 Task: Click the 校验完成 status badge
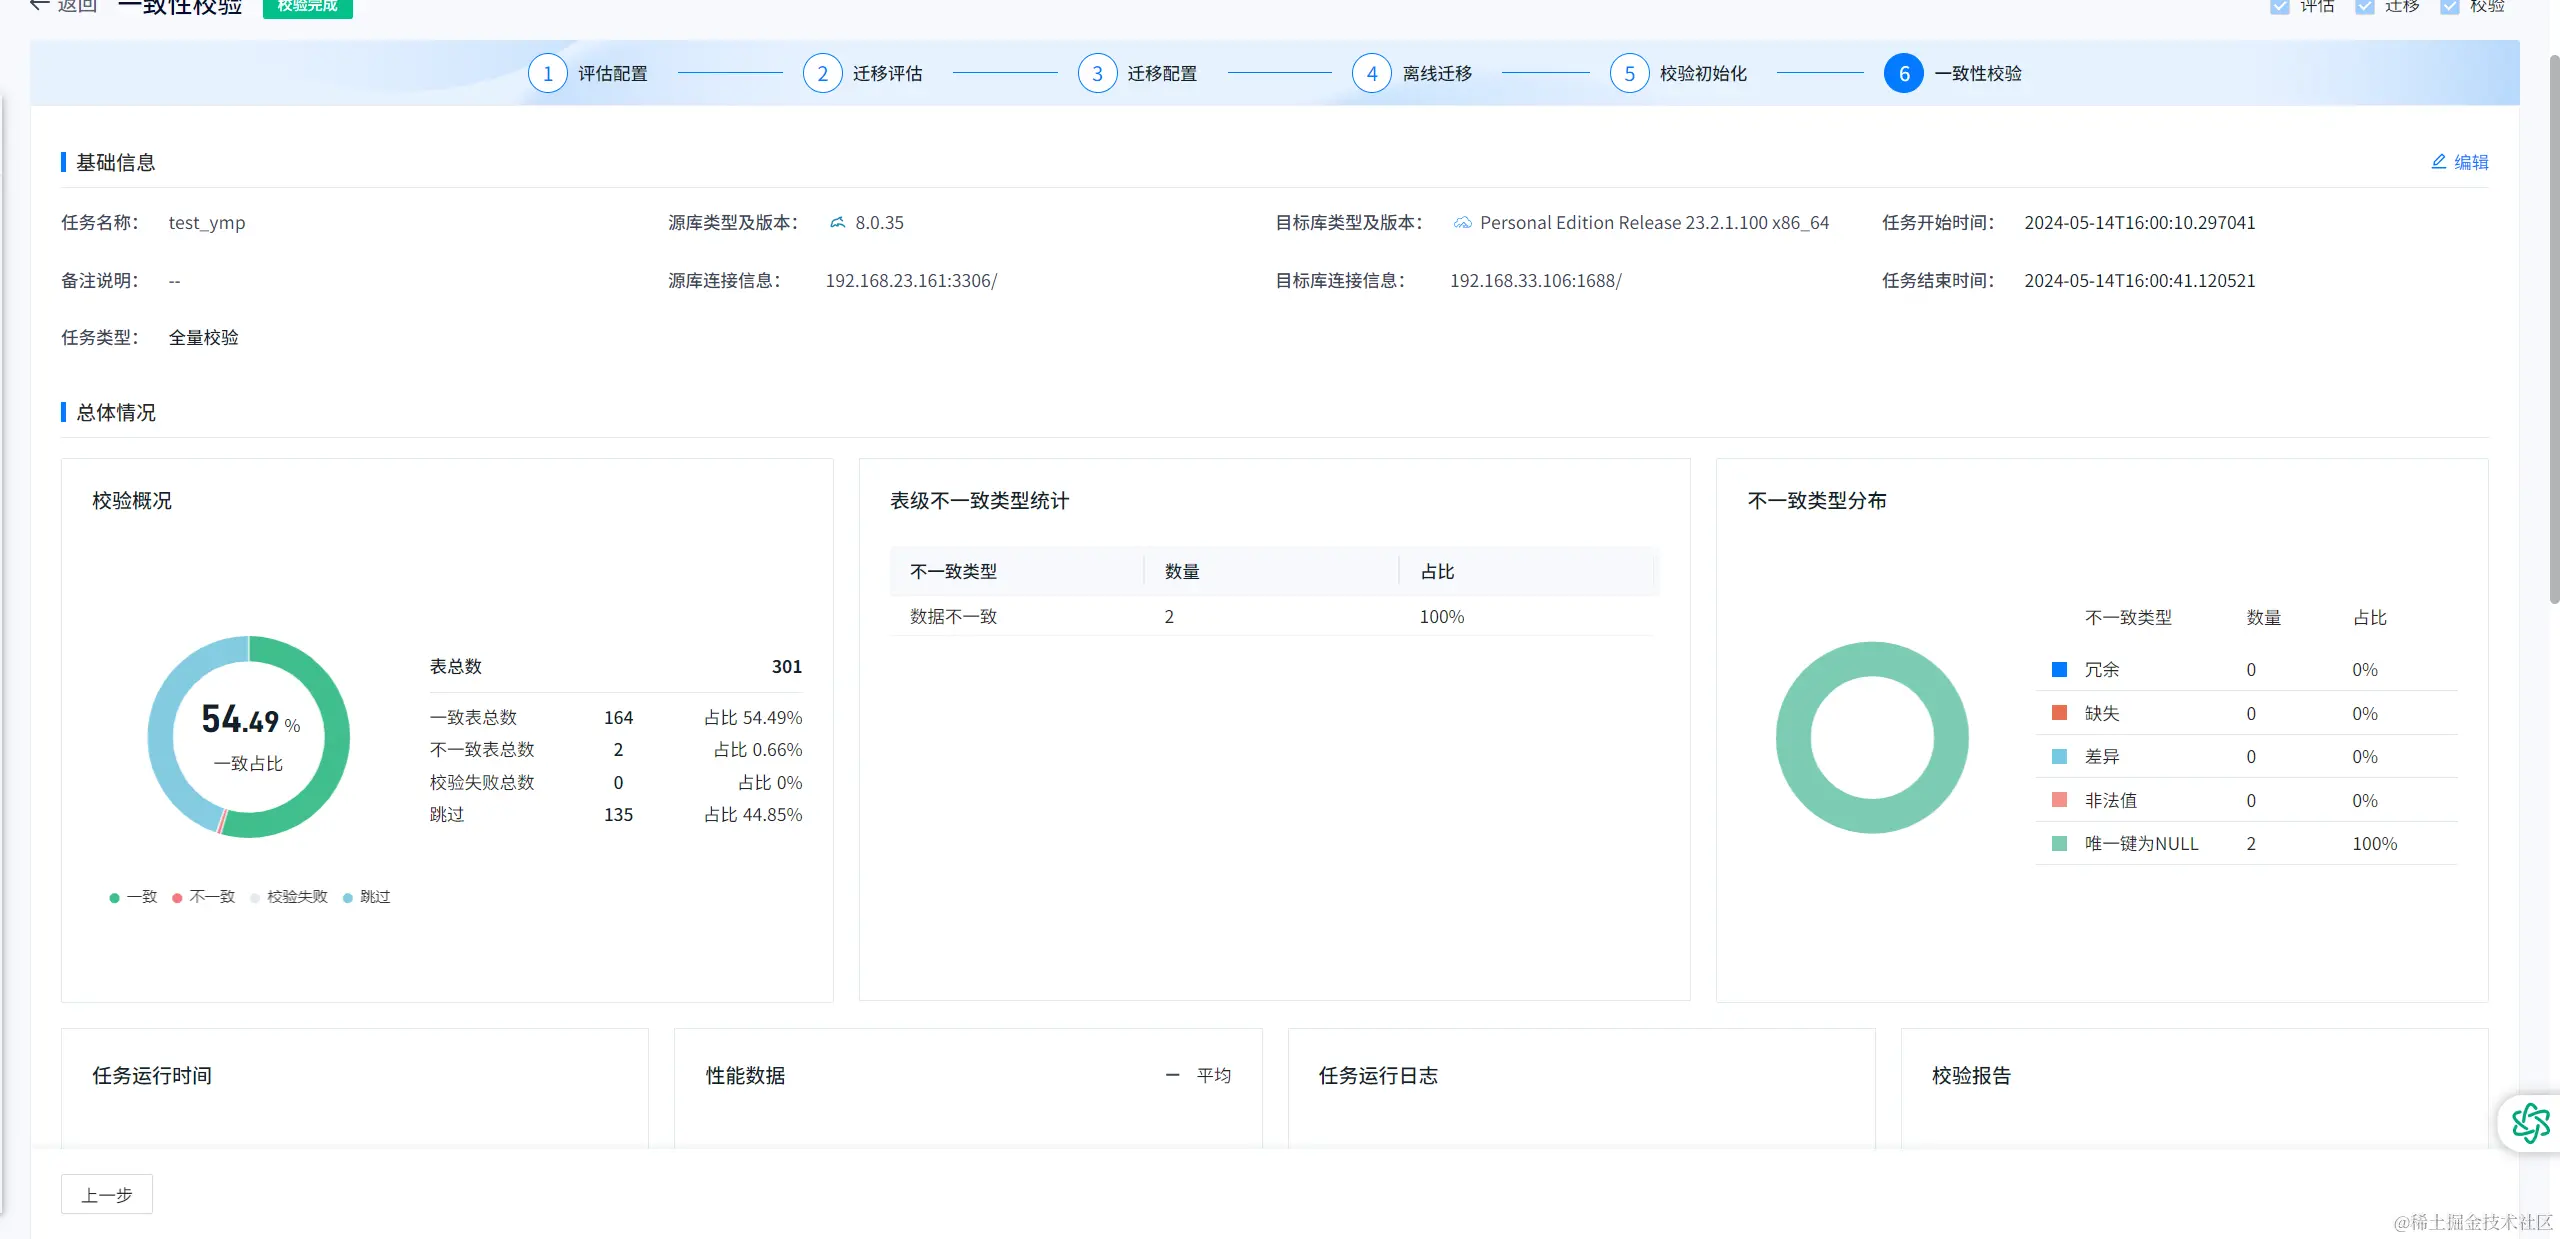click(x=307, y=6)
